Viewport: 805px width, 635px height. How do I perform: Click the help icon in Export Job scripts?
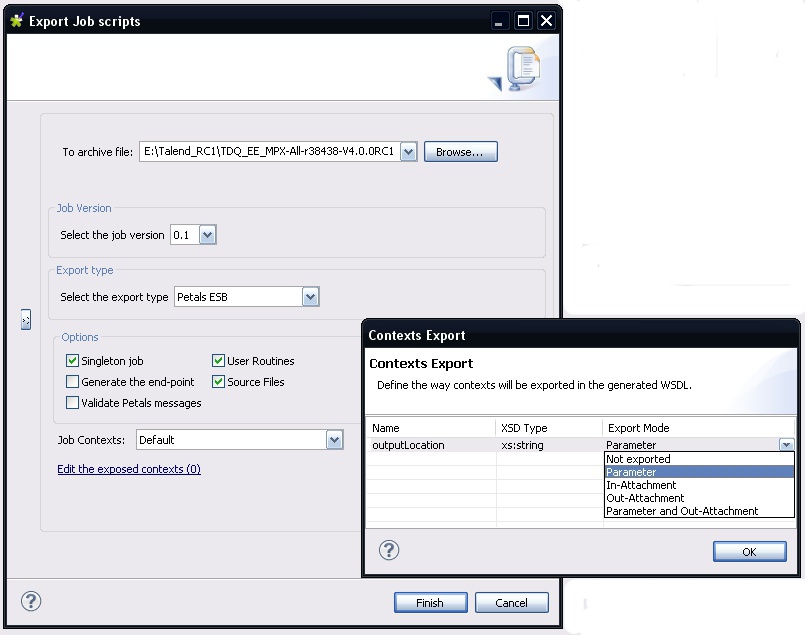pos(31,601)
